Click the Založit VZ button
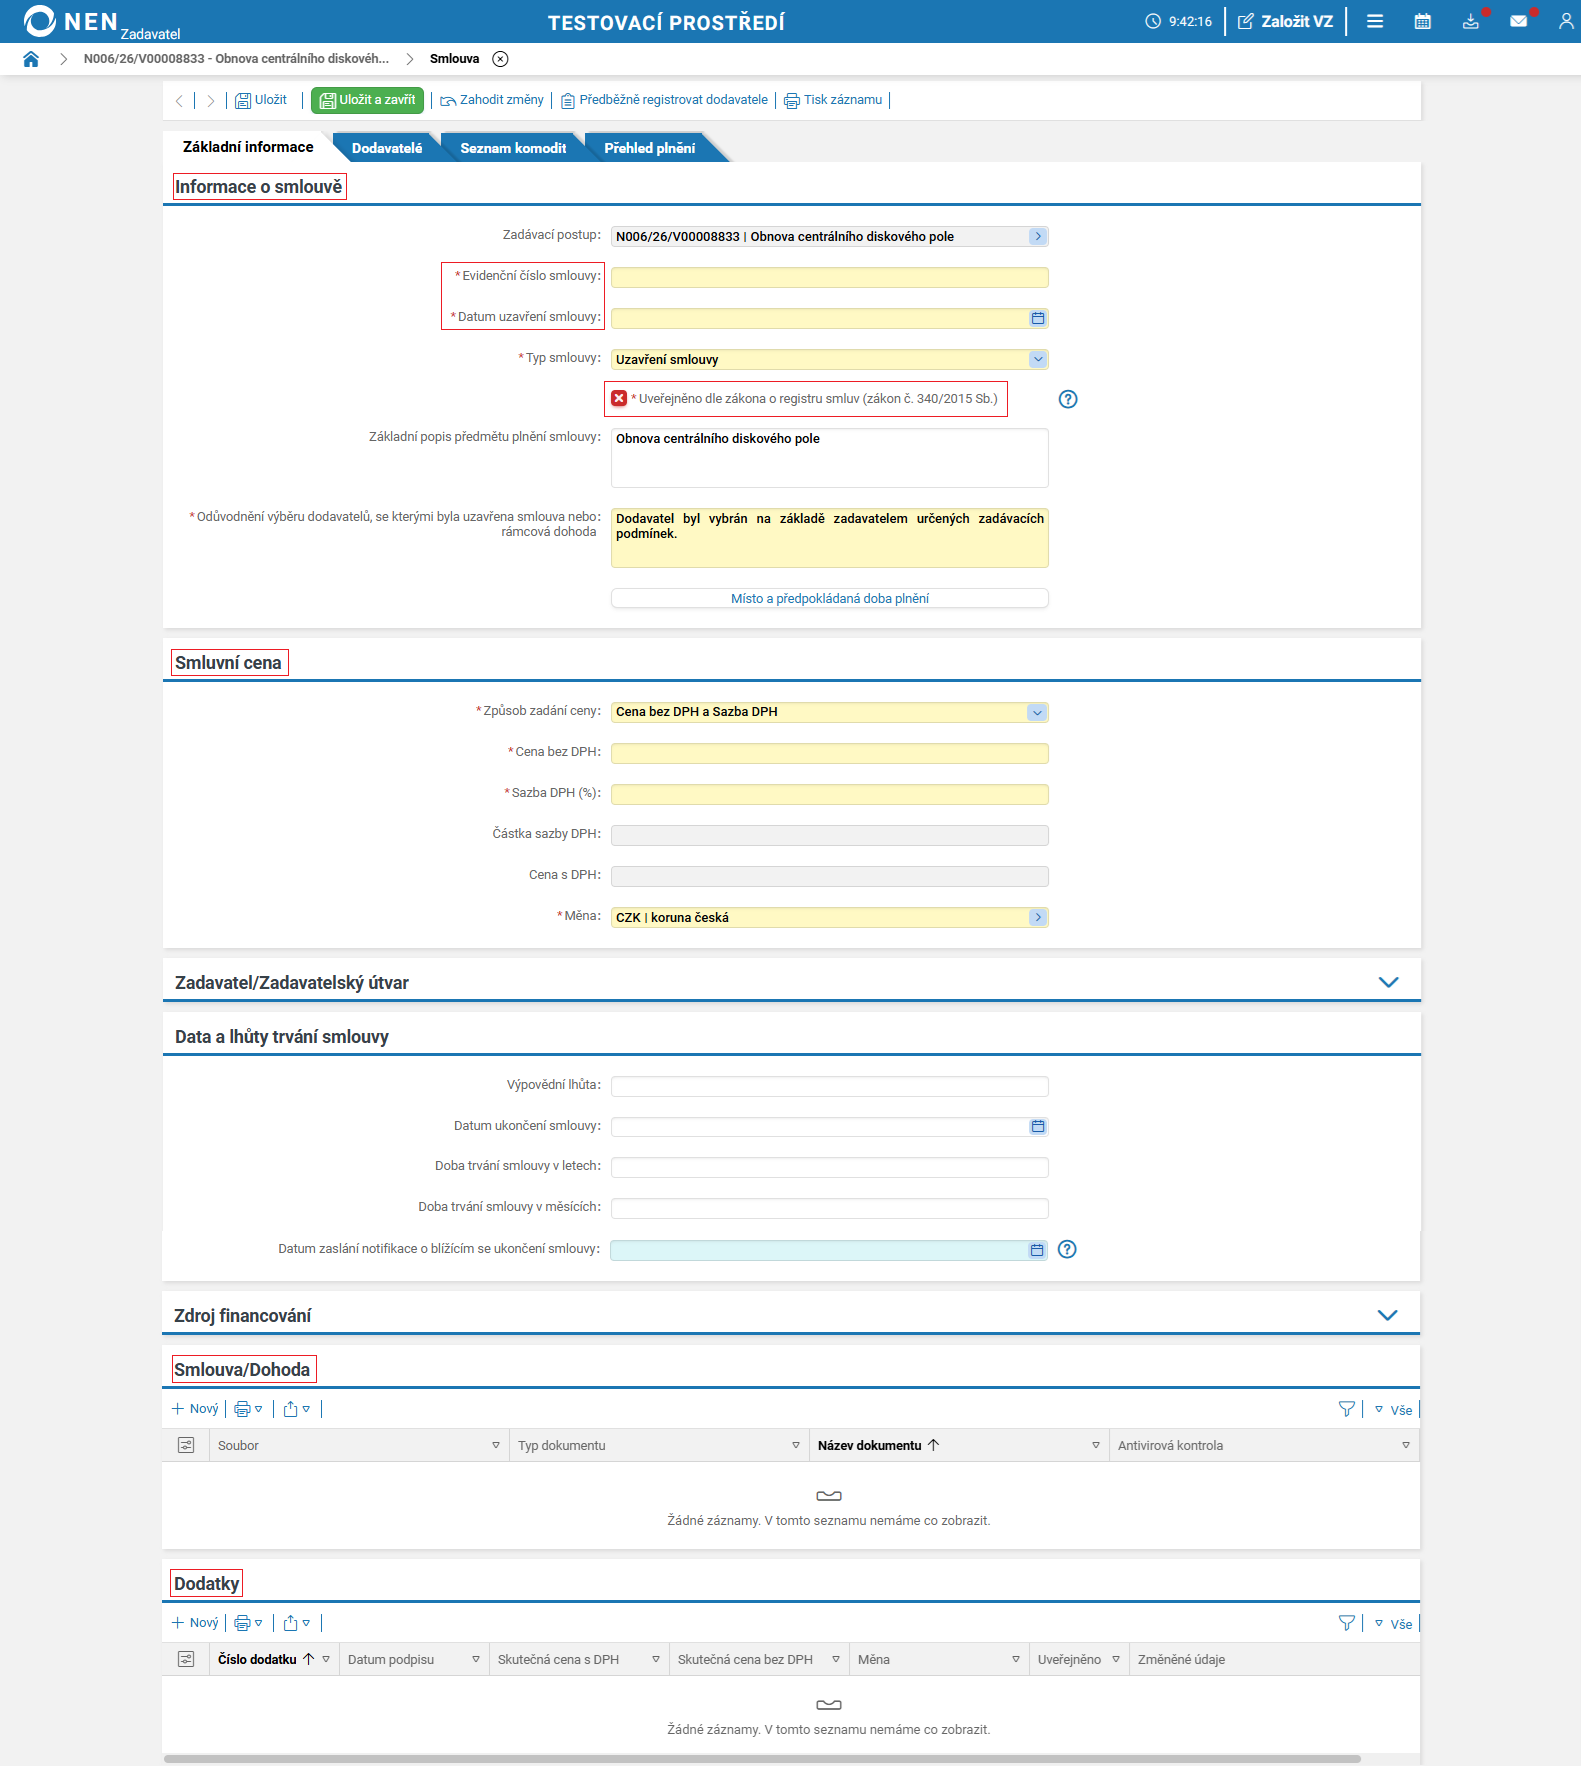Image resolution: width=1581 pixels, height=1766 pixels. 1286,21
